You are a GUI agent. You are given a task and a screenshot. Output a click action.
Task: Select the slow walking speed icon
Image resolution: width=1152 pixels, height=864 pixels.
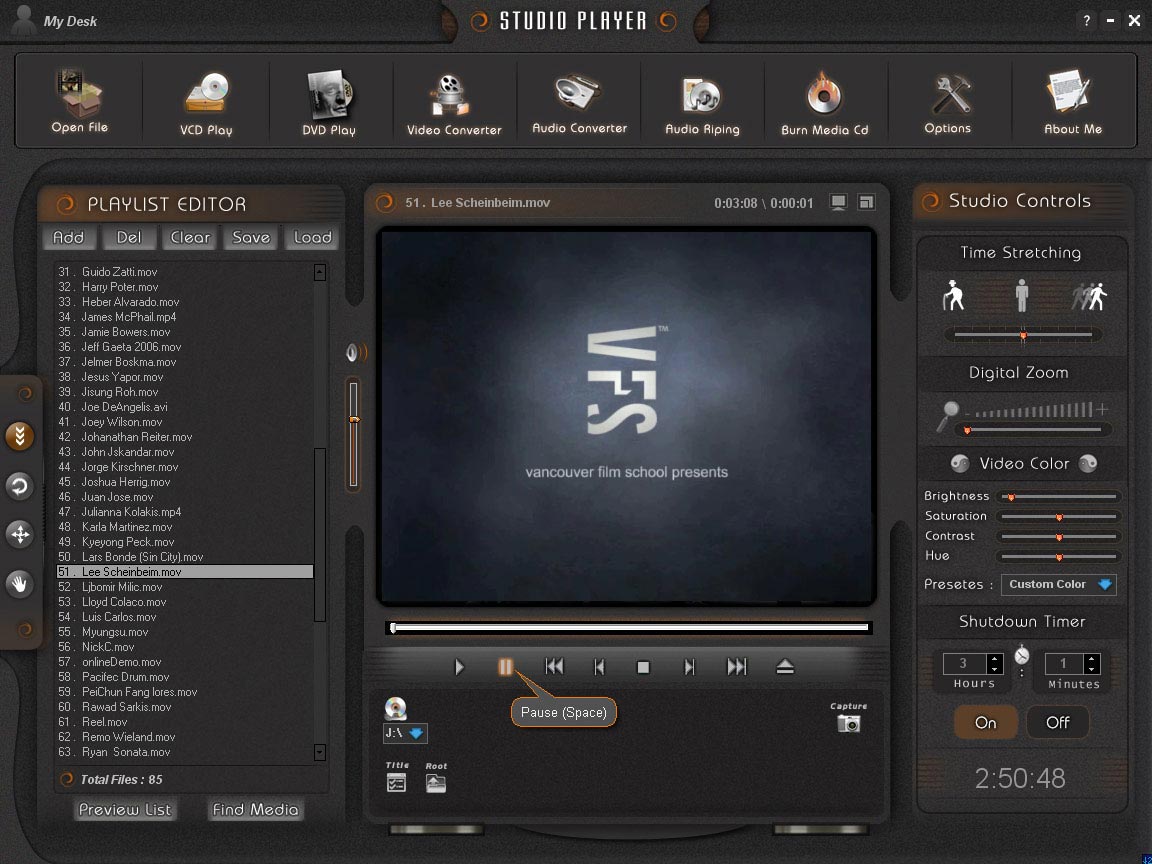(x=954, y=295)
